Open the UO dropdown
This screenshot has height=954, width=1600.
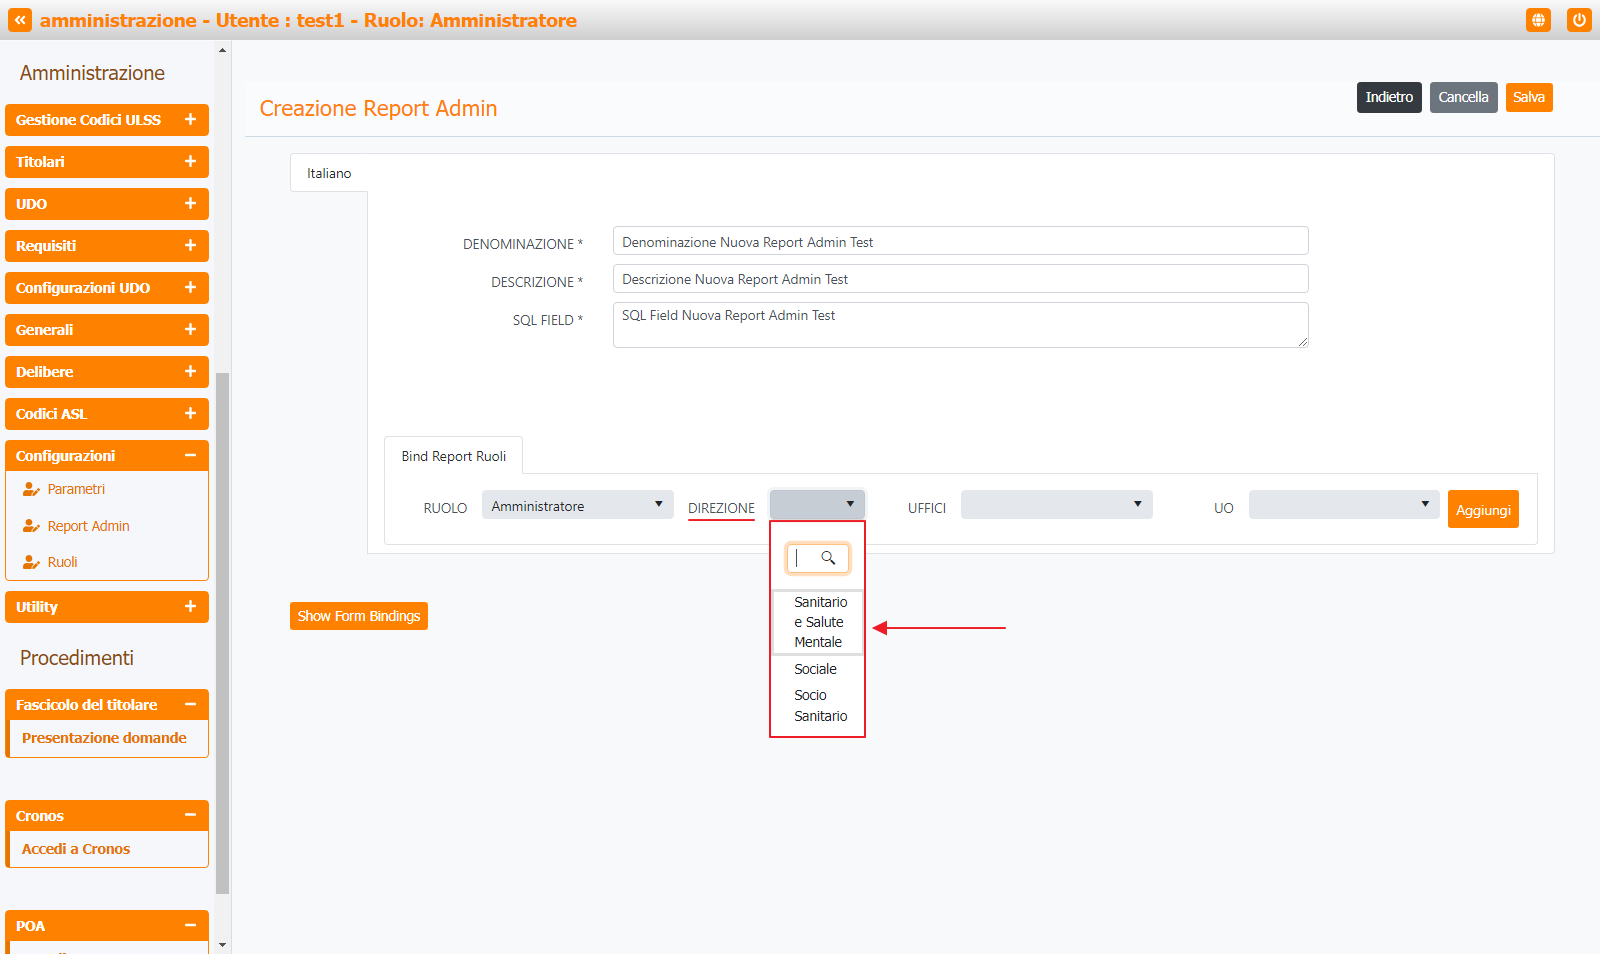tap(1343, 505)
